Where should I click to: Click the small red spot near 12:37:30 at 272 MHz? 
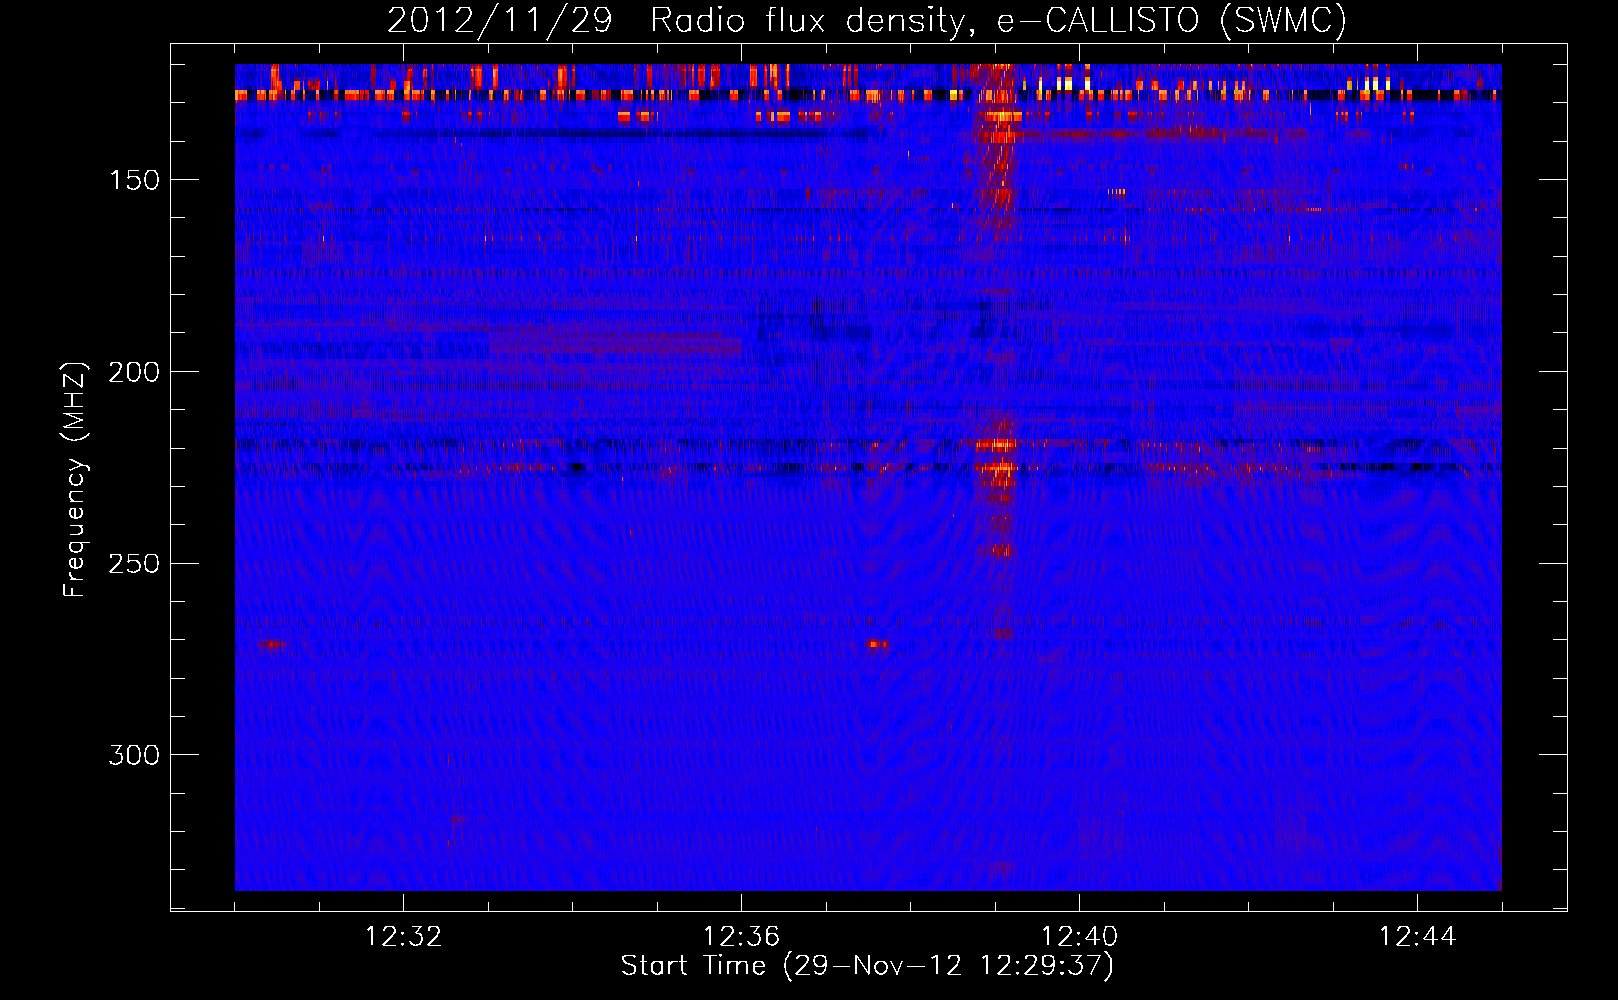(877, 644)
